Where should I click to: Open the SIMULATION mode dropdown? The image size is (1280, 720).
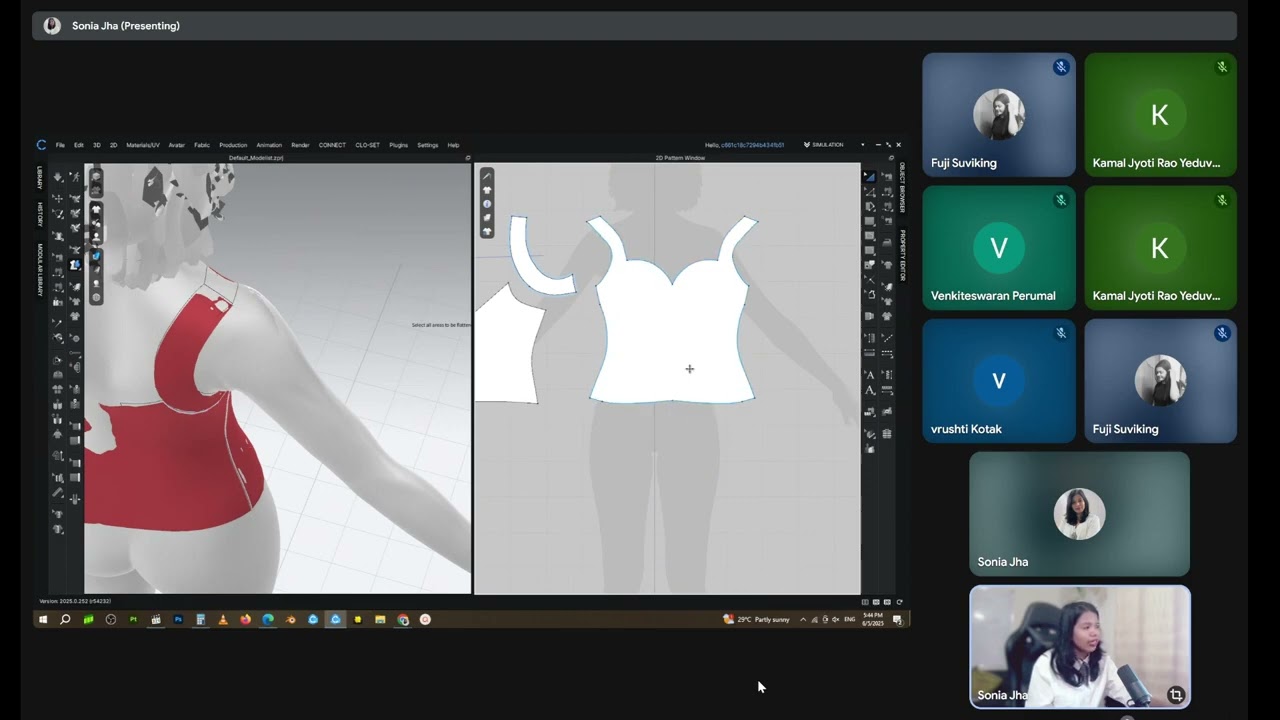(829, 145)
